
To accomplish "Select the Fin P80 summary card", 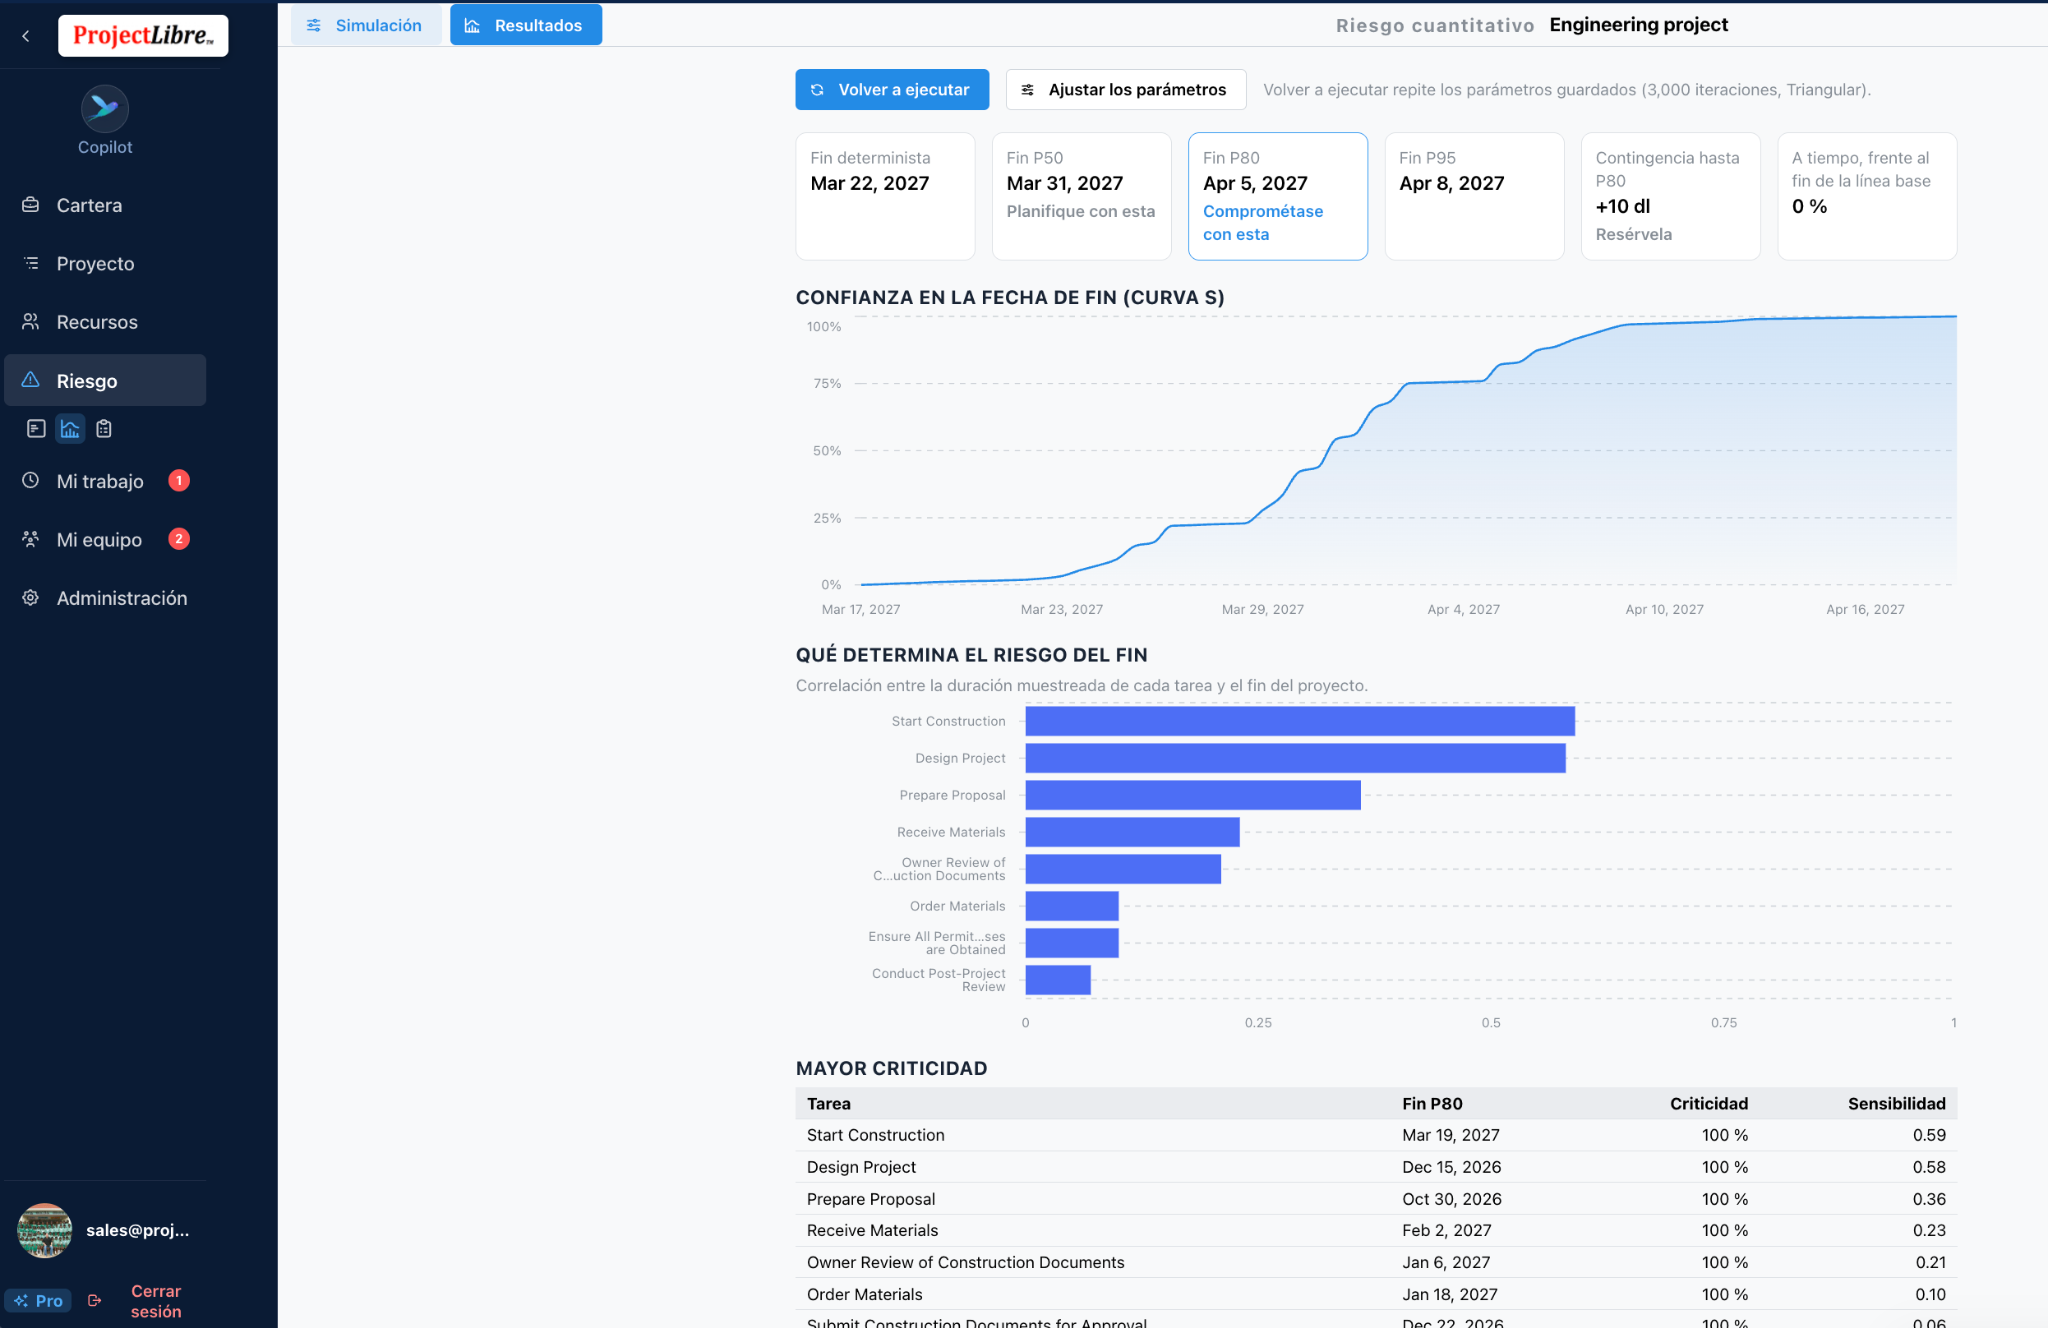I will click(x=1278, y=196).
